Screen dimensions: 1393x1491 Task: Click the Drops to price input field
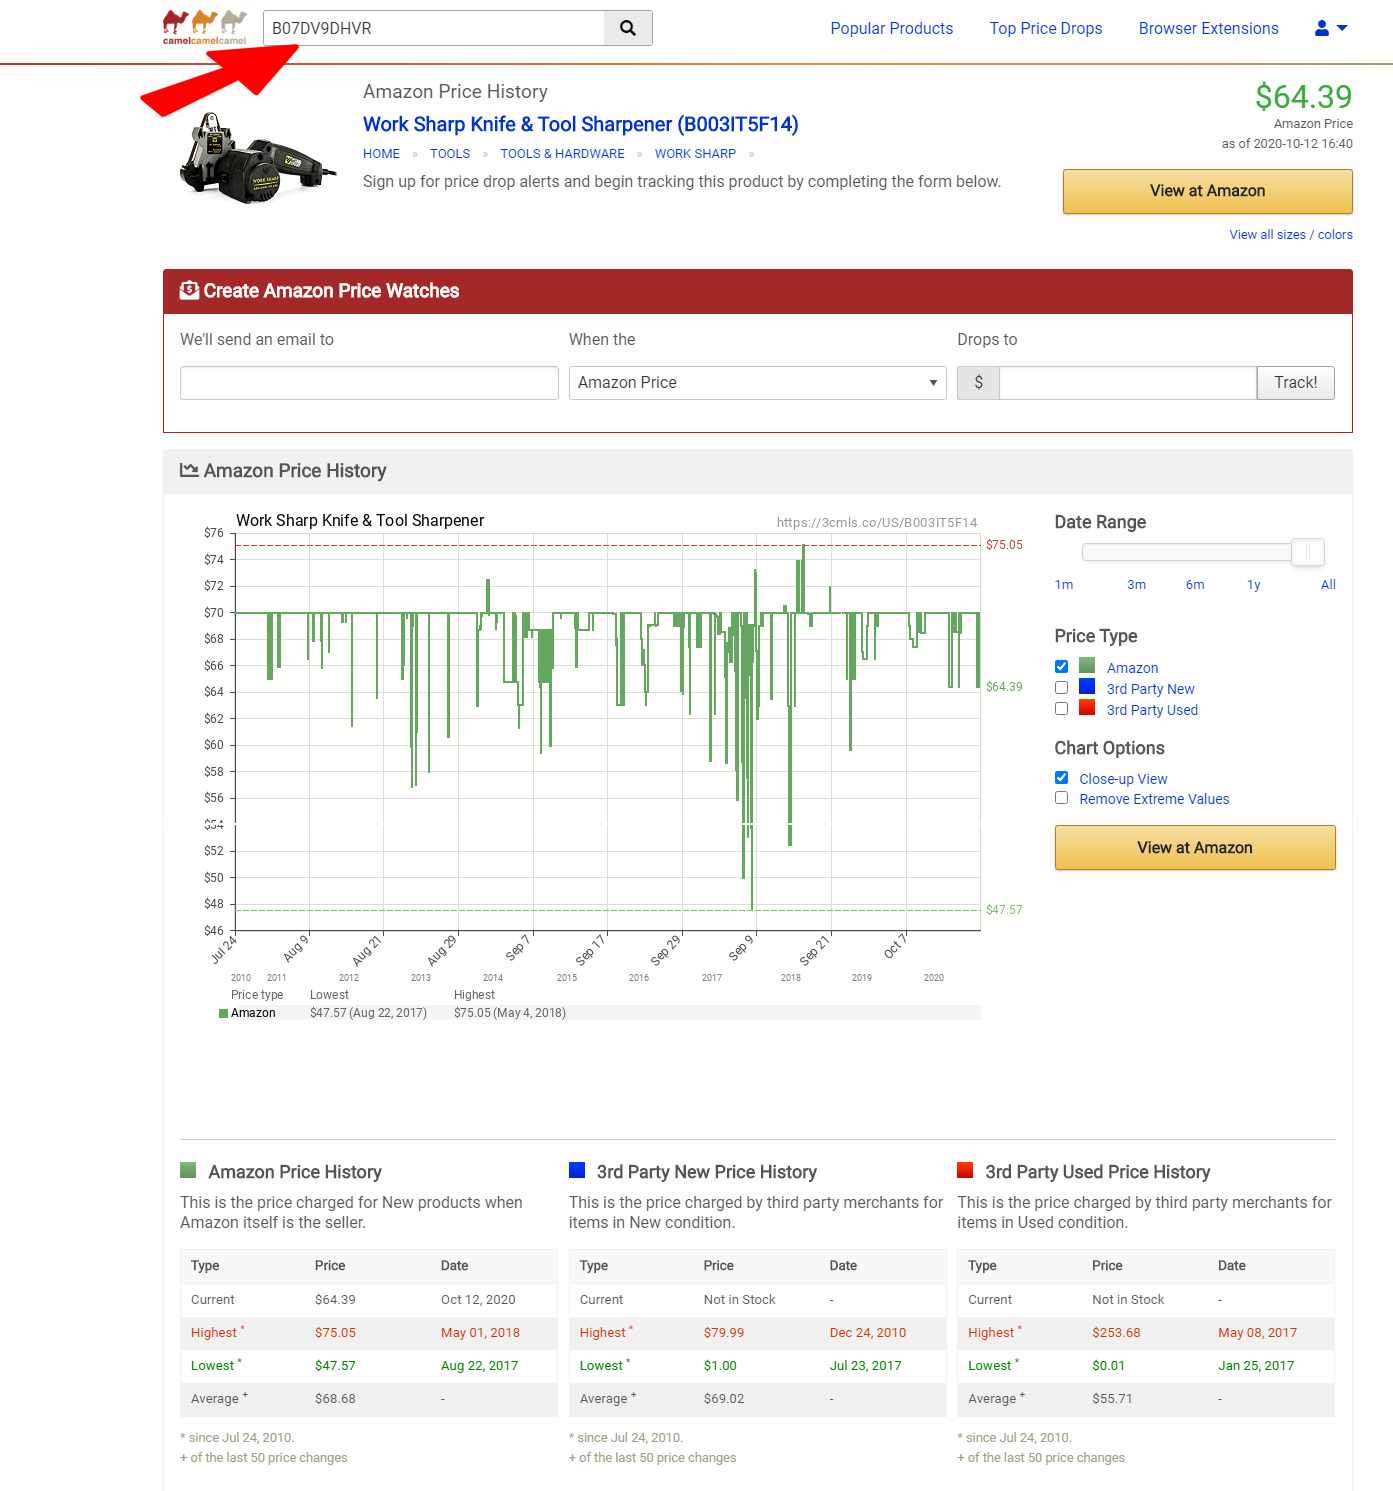coord(1127,383)
